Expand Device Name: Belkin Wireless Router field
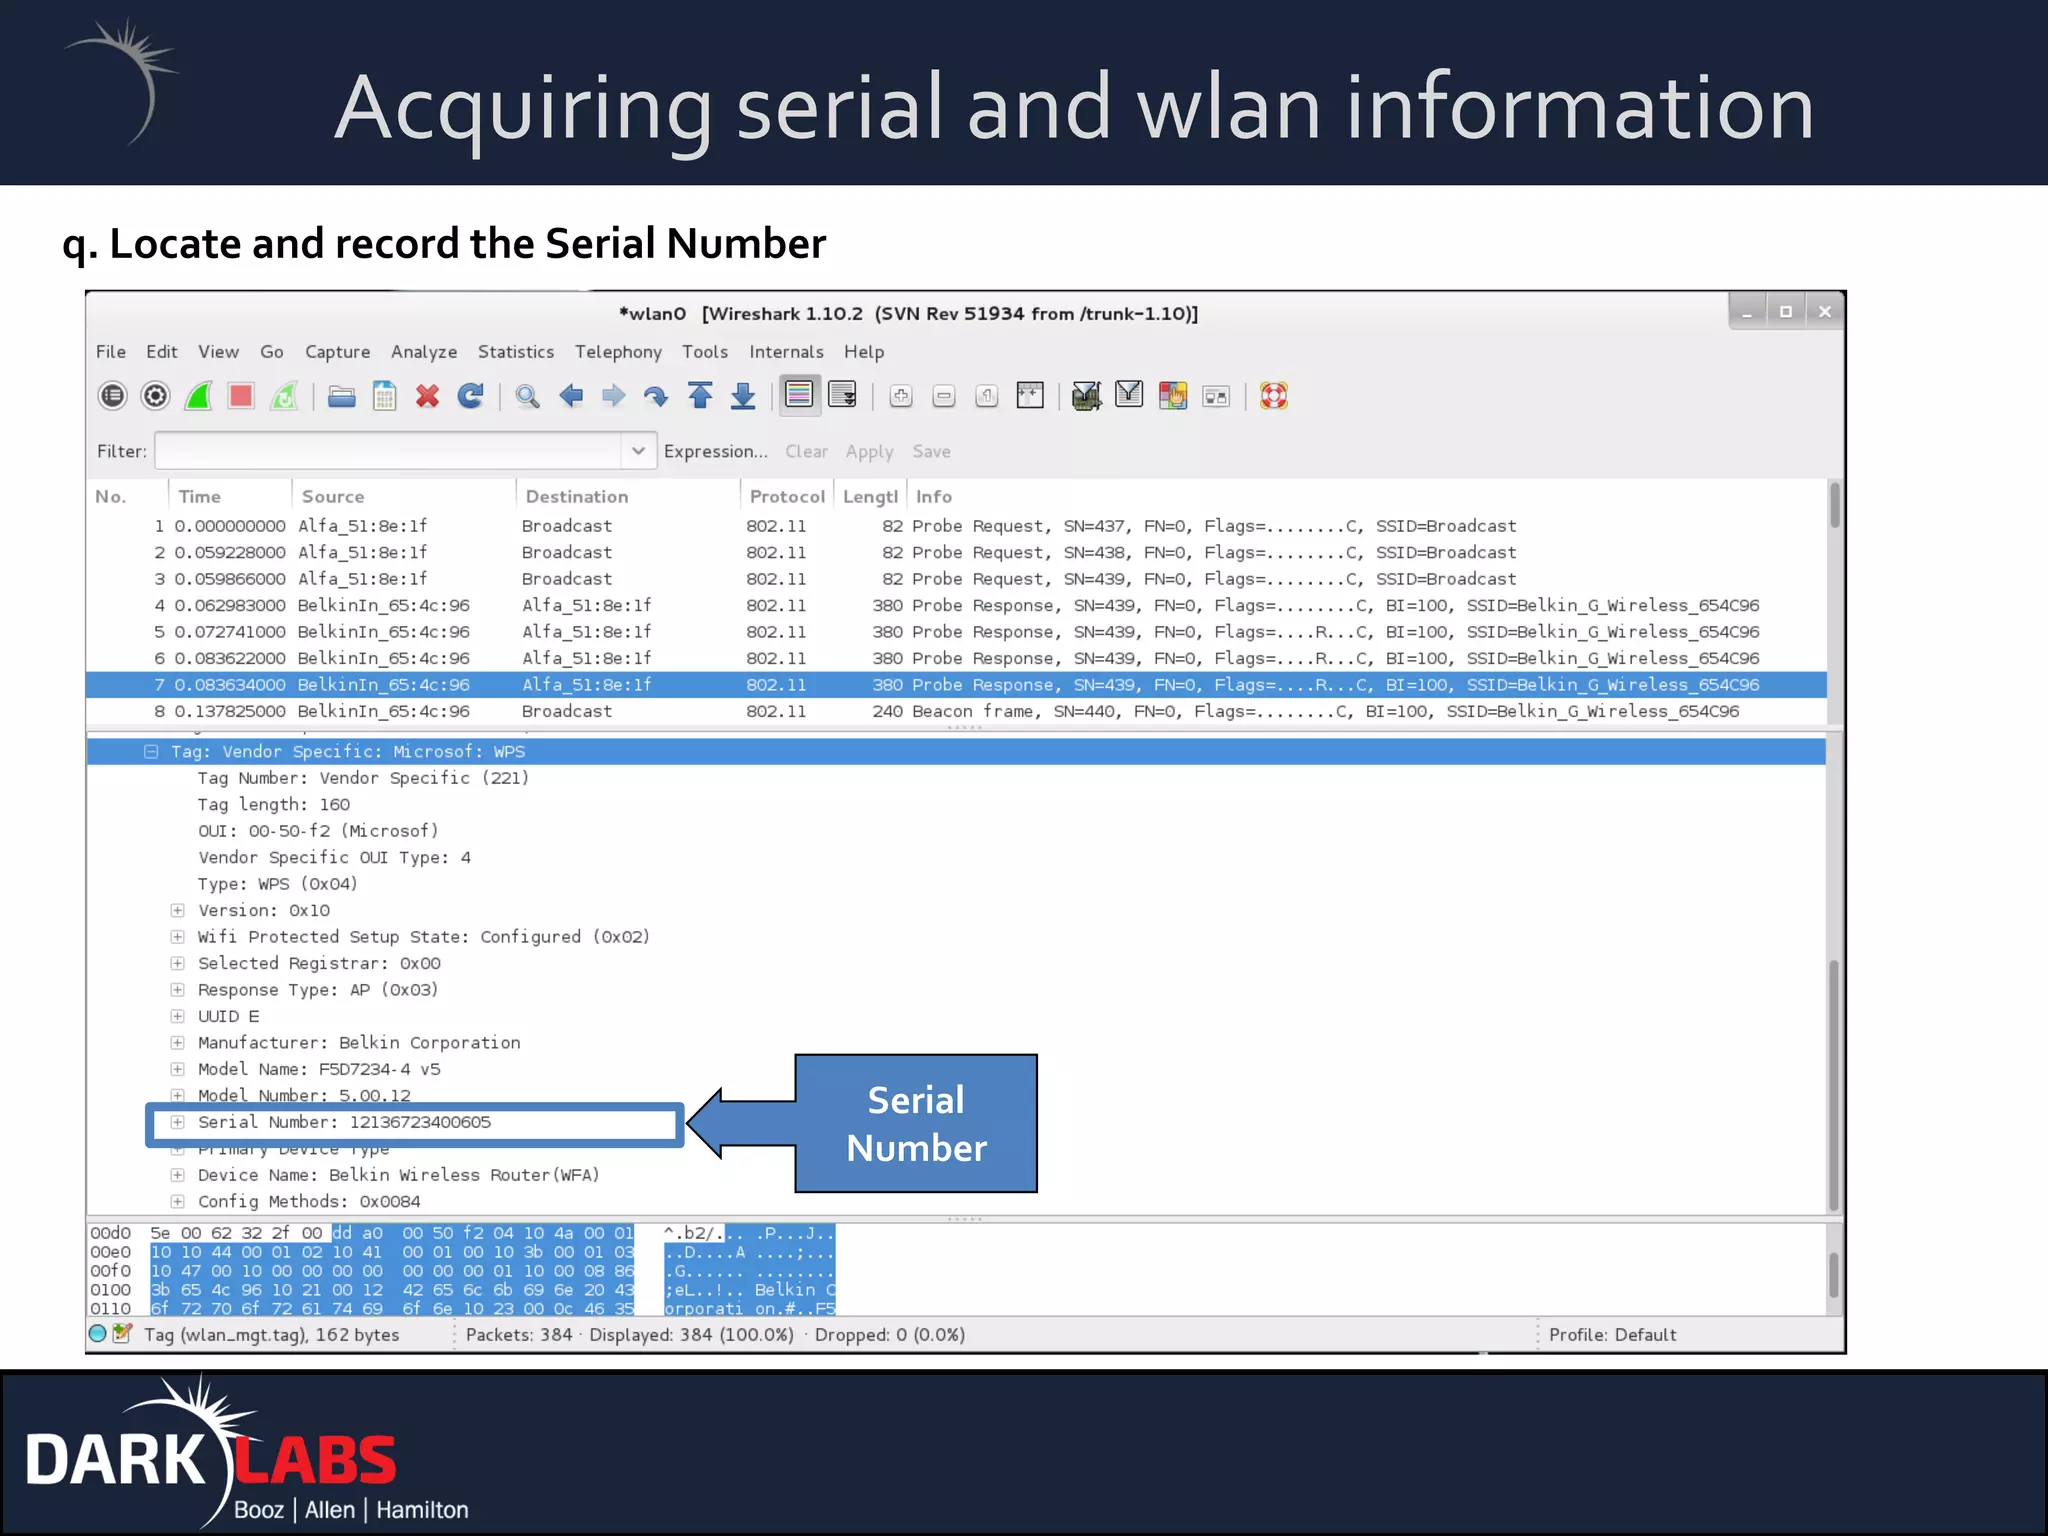Viewport: 2048px width, 1536px height. (177, 1176)
